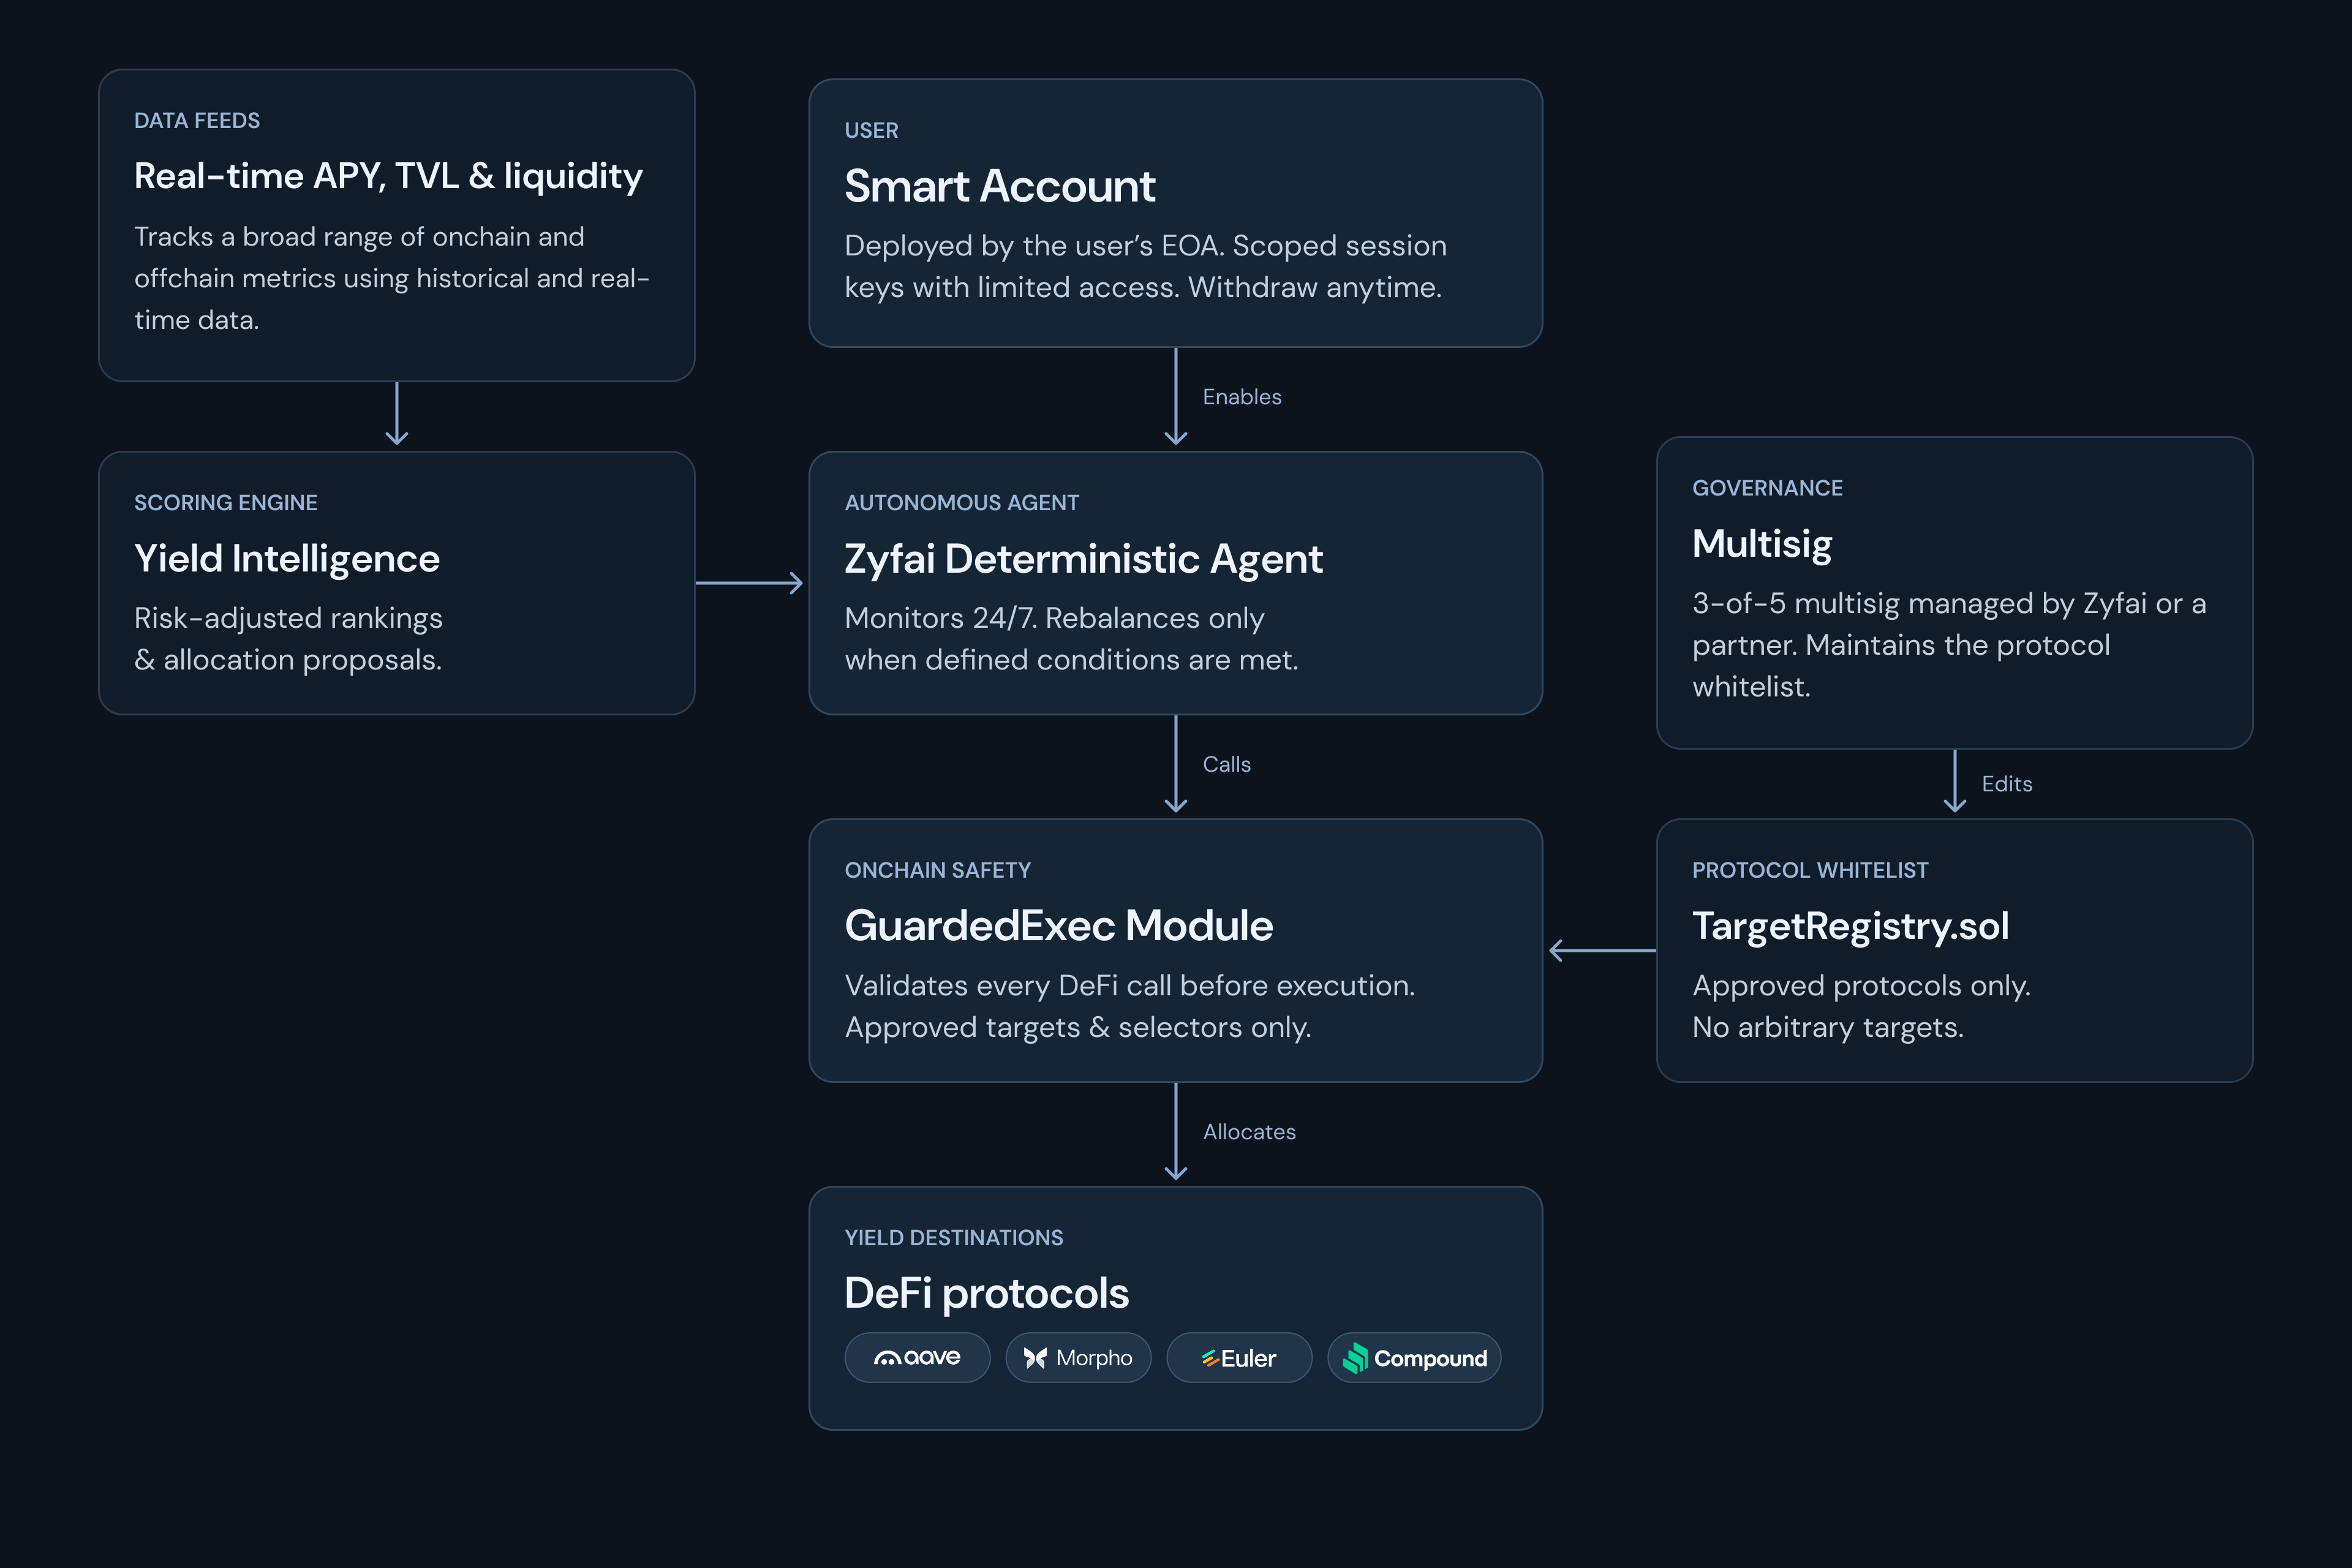Screen dimensions: 2352x1568
Task: Click arrow below Data Feeds card
Action: tap(397, 414)
